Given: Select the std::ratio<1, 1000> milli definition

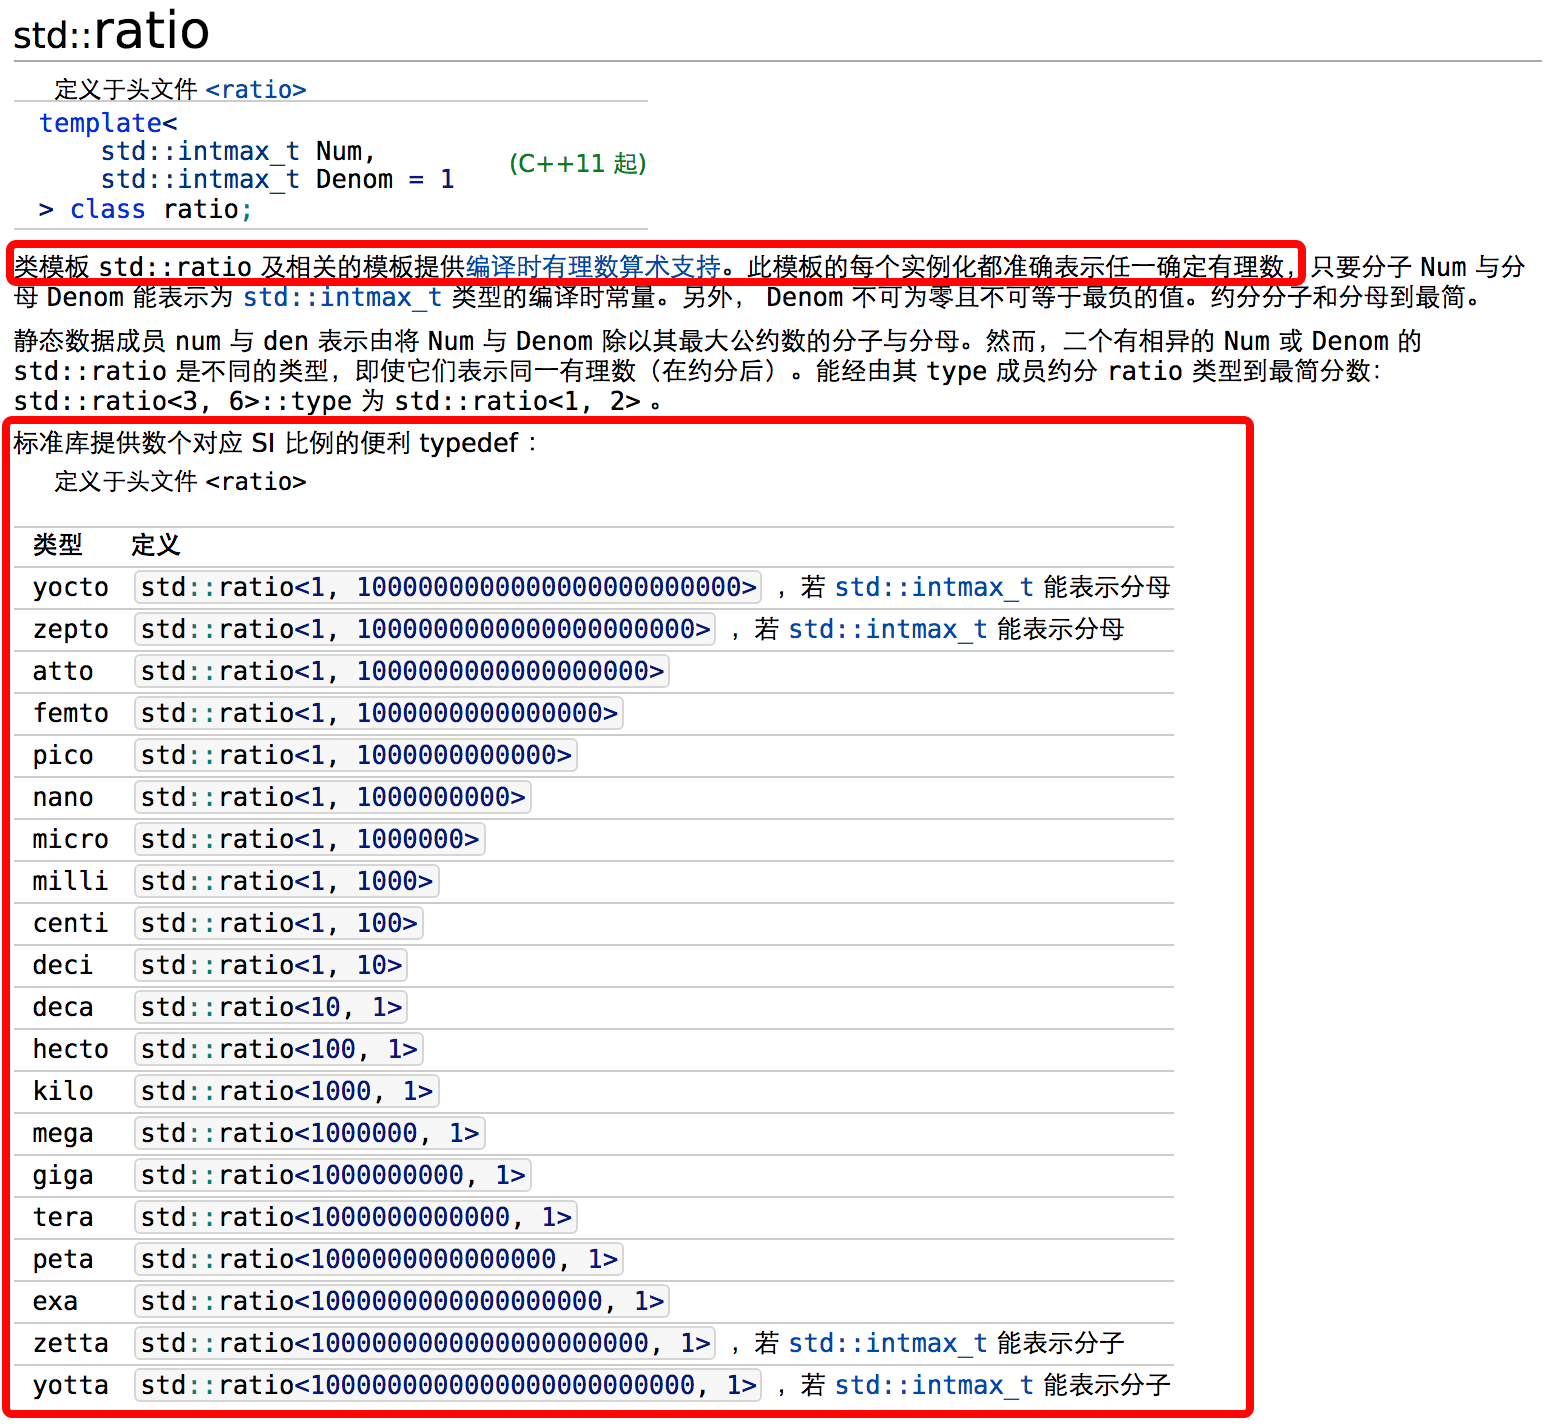Looking at the screenshot, I should (x=286, y=881).
